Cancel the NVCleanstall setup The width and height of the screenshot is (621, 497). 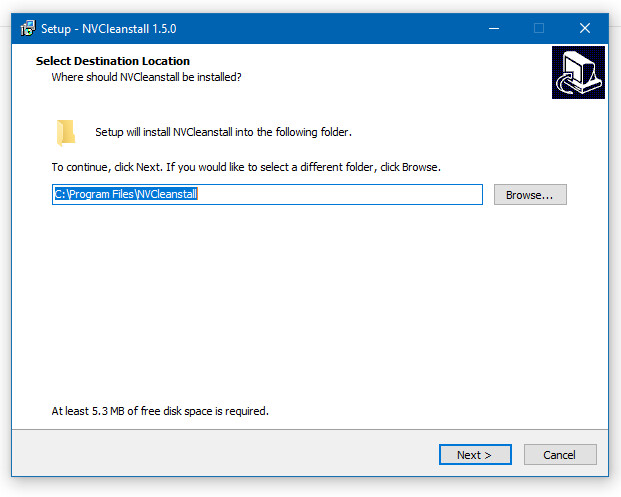[x=560, y=455]
